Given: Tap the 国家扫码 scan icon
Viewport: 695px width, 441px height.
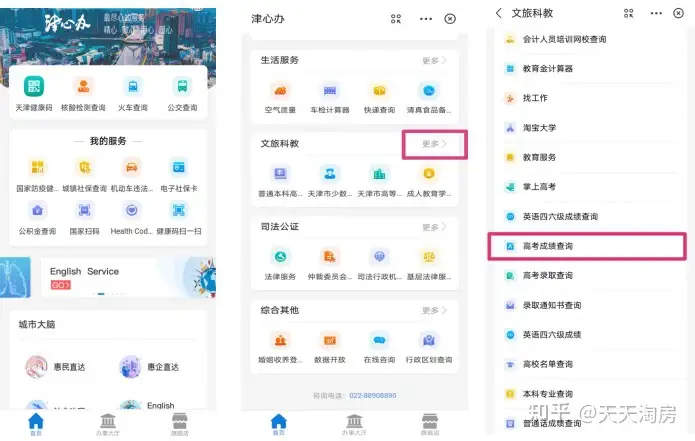Looking at the screenshot, I should coord(85,210).
